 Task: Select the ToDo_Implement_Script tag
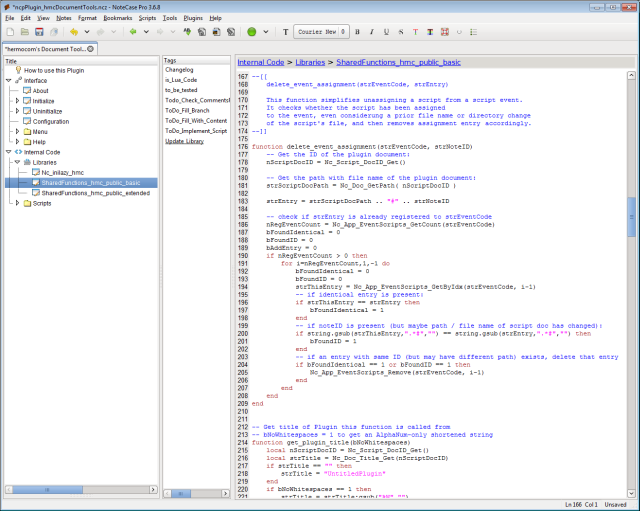[x=196, y=131]
